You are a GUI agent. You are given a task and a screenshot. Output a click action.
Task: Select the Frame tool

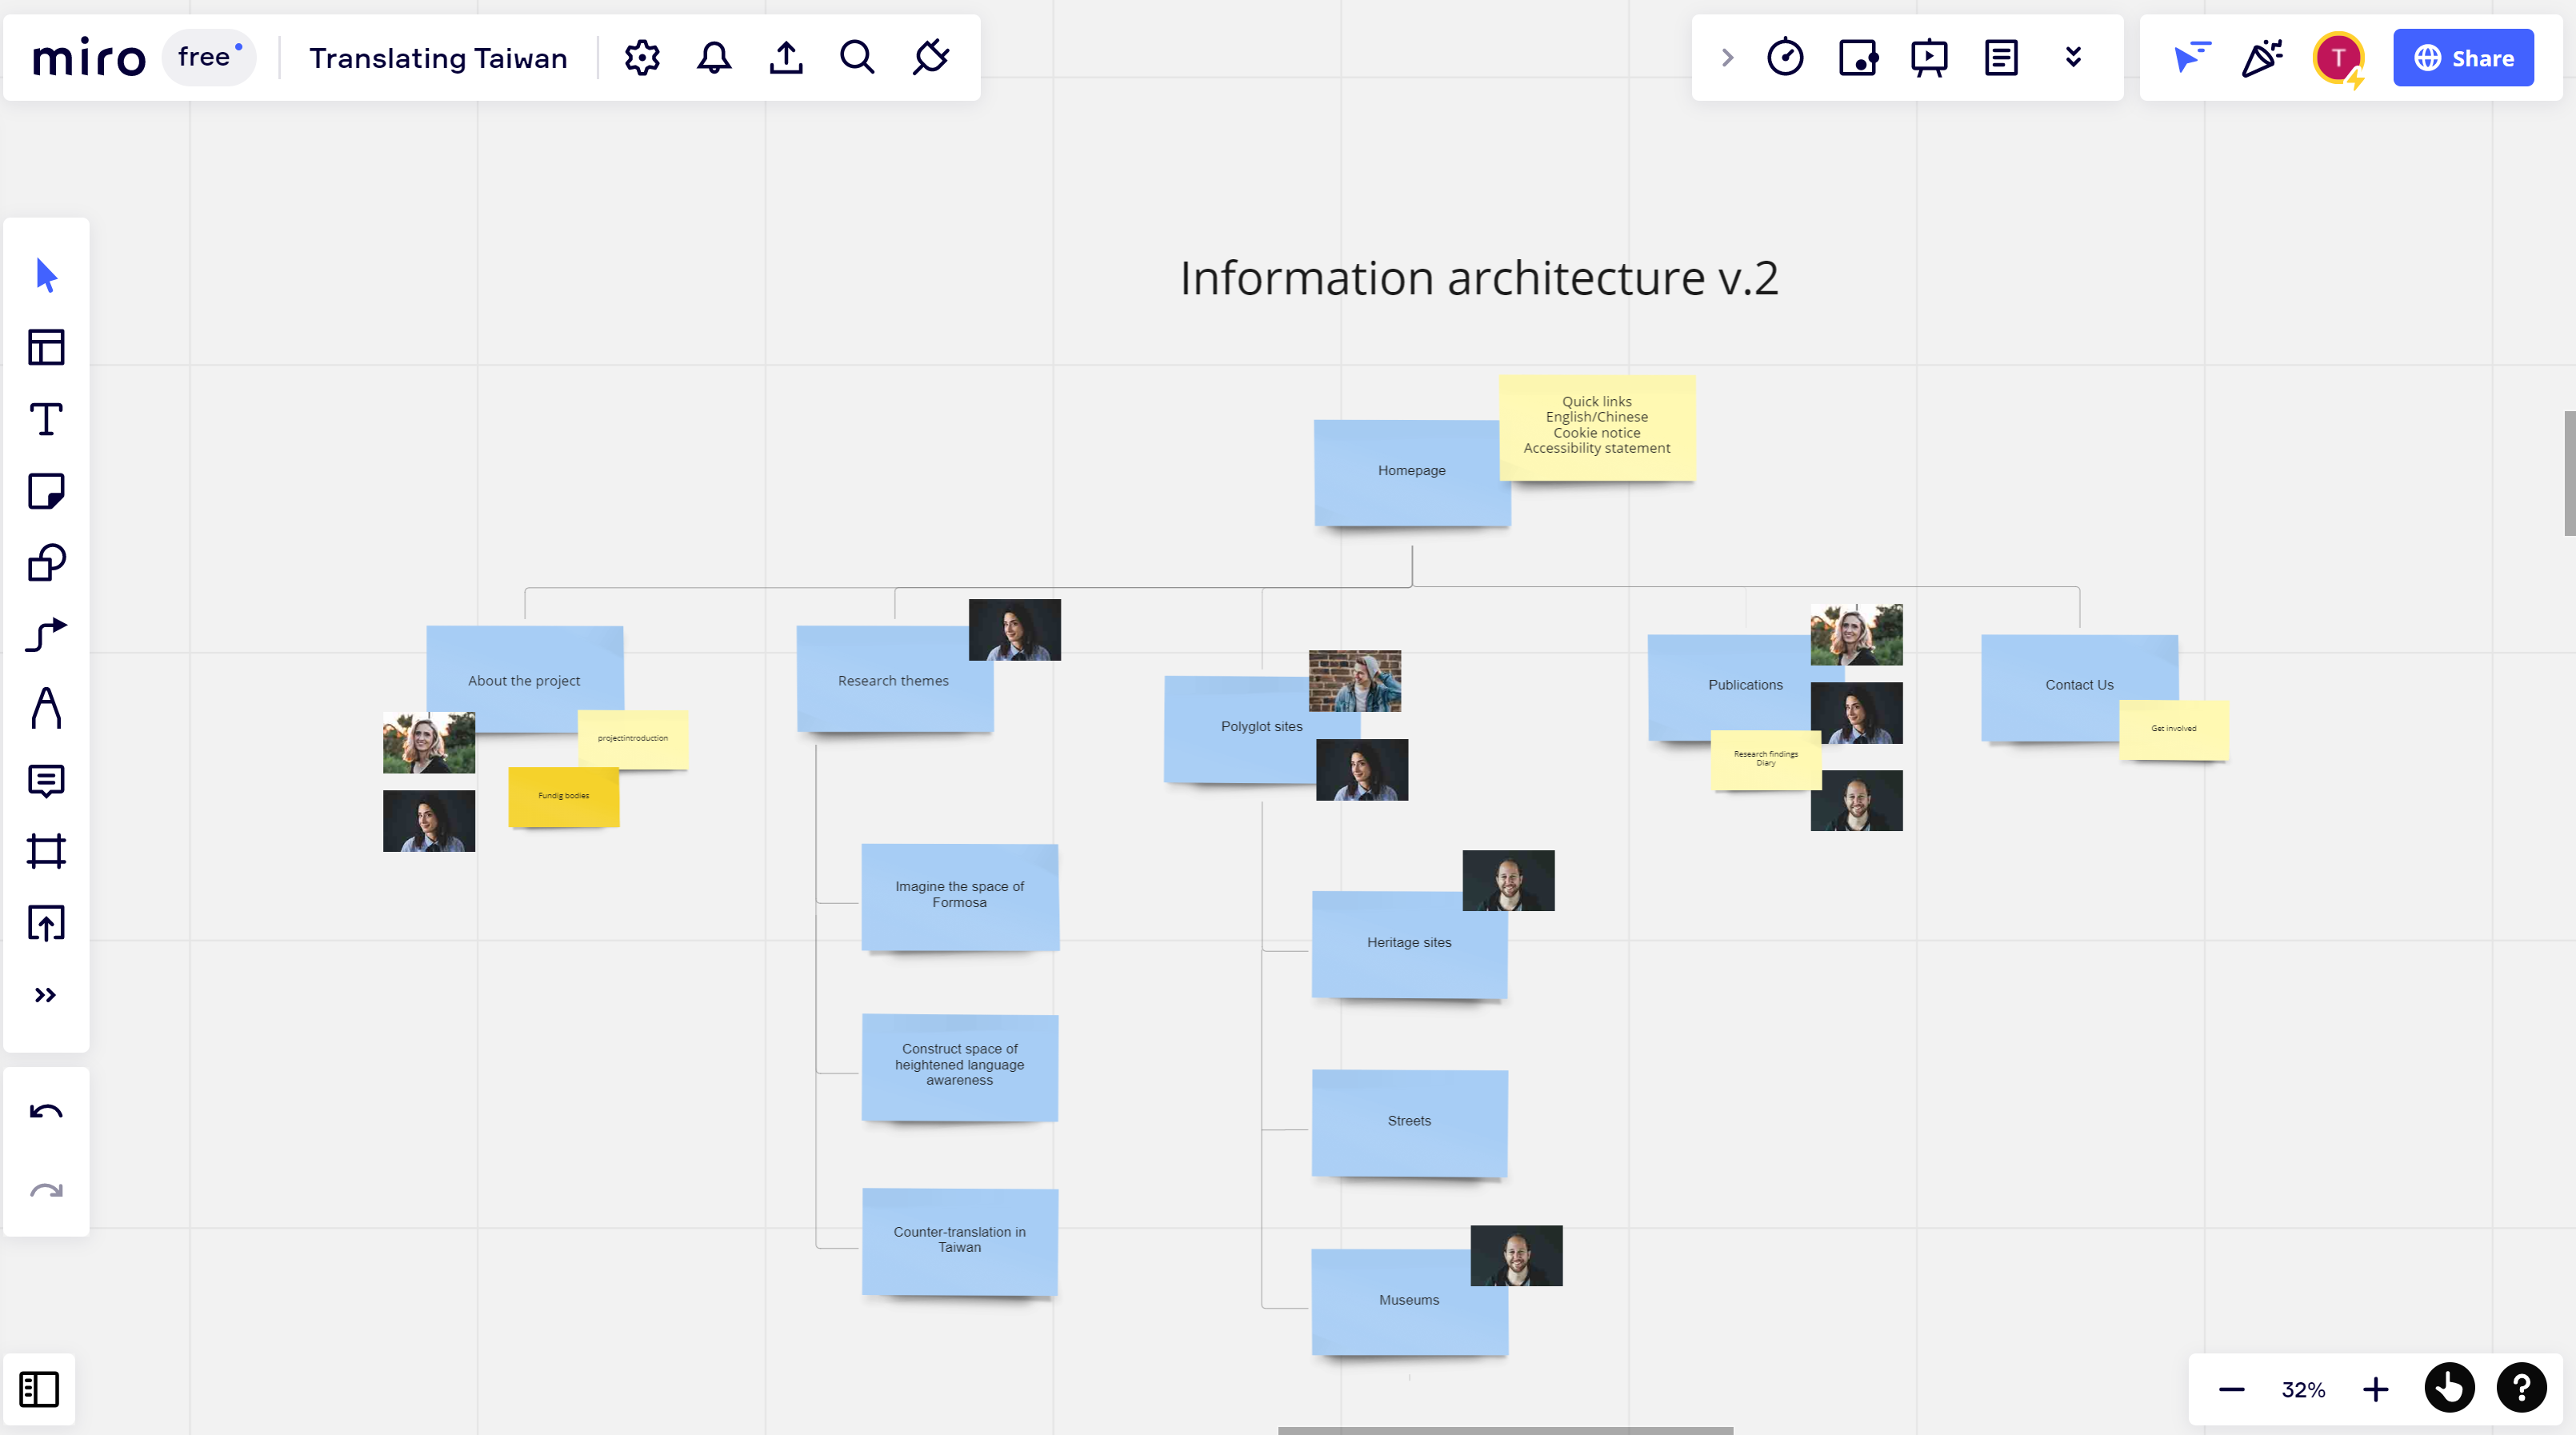46,852
